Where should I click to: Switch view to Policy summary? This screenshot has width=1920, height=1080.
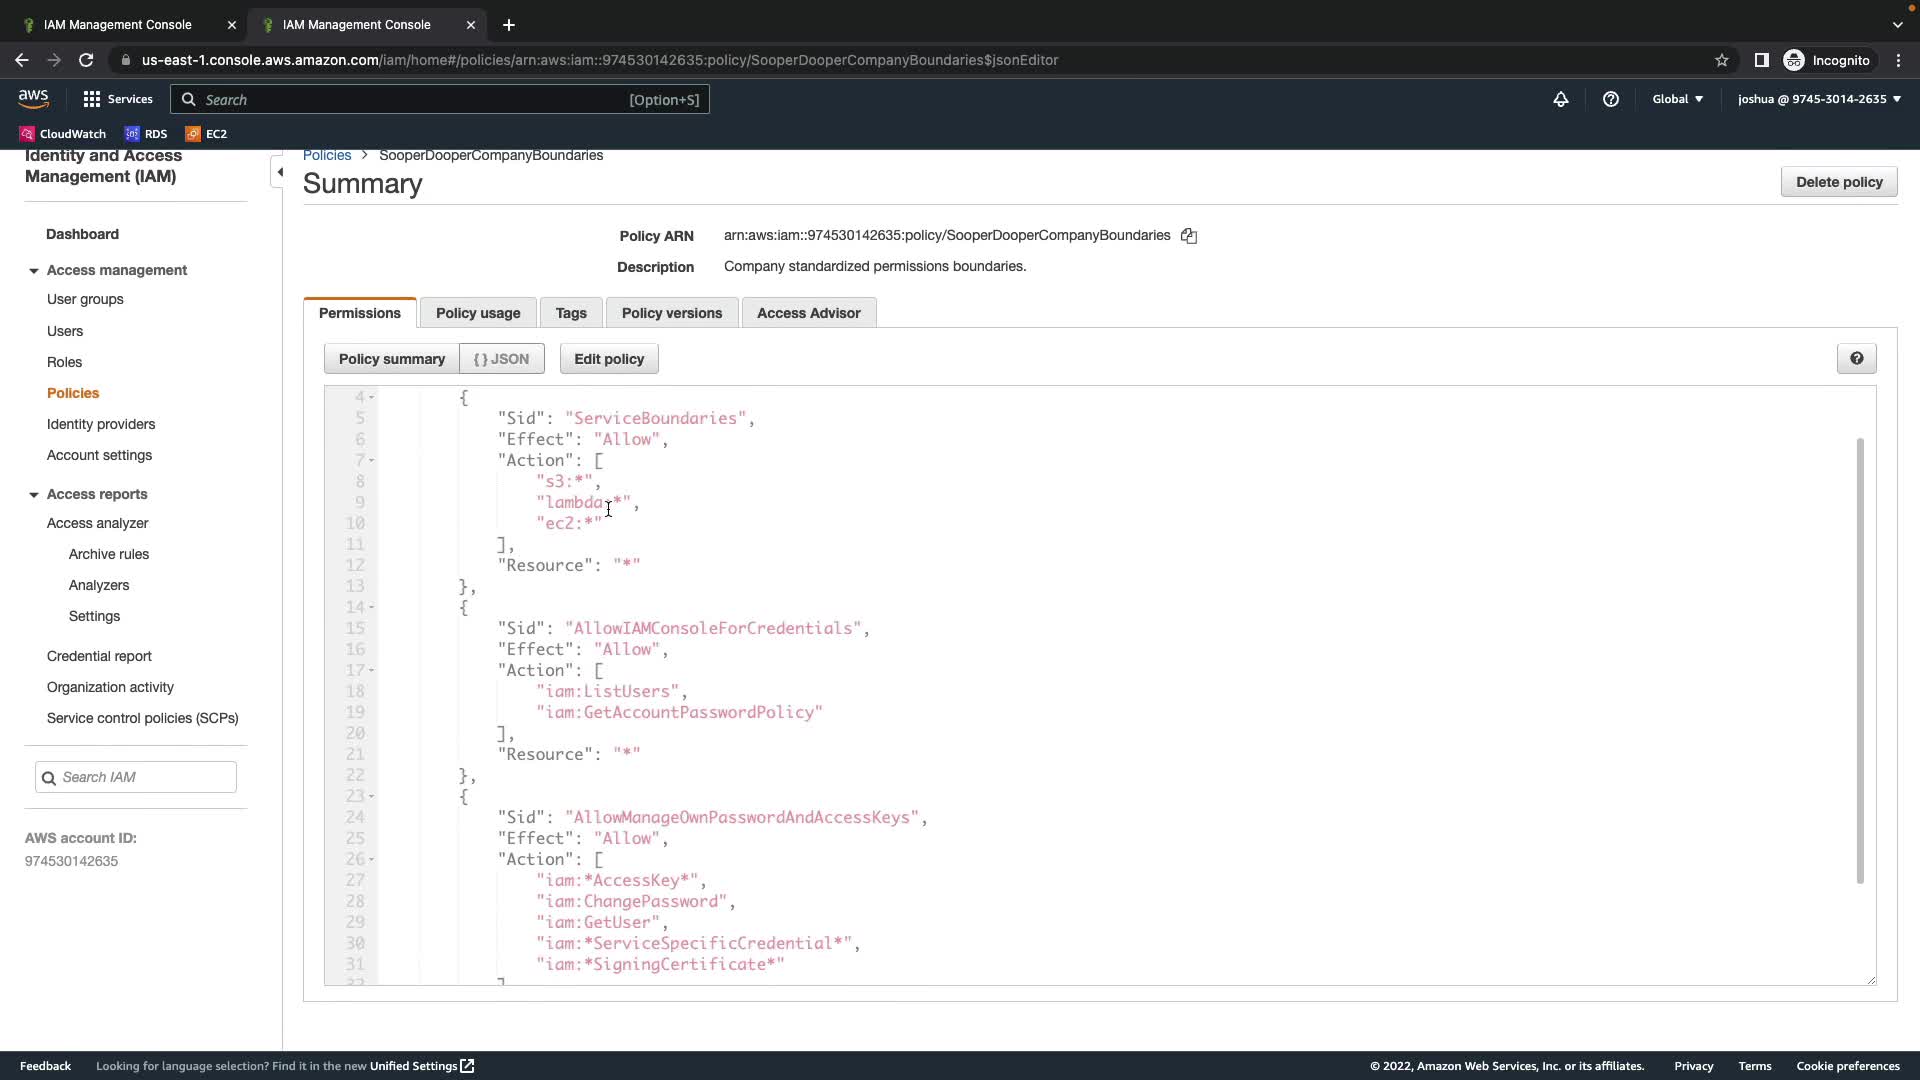coord(391,359)
